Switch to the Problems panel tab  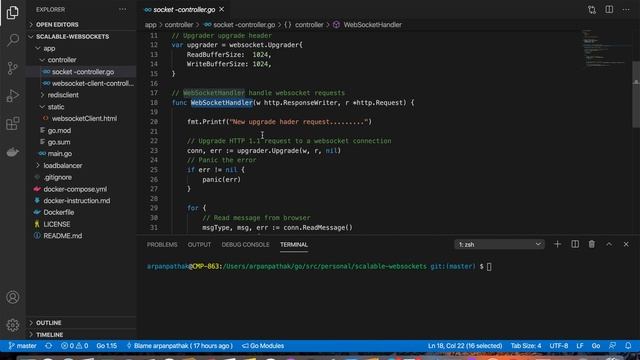(162, 244)
